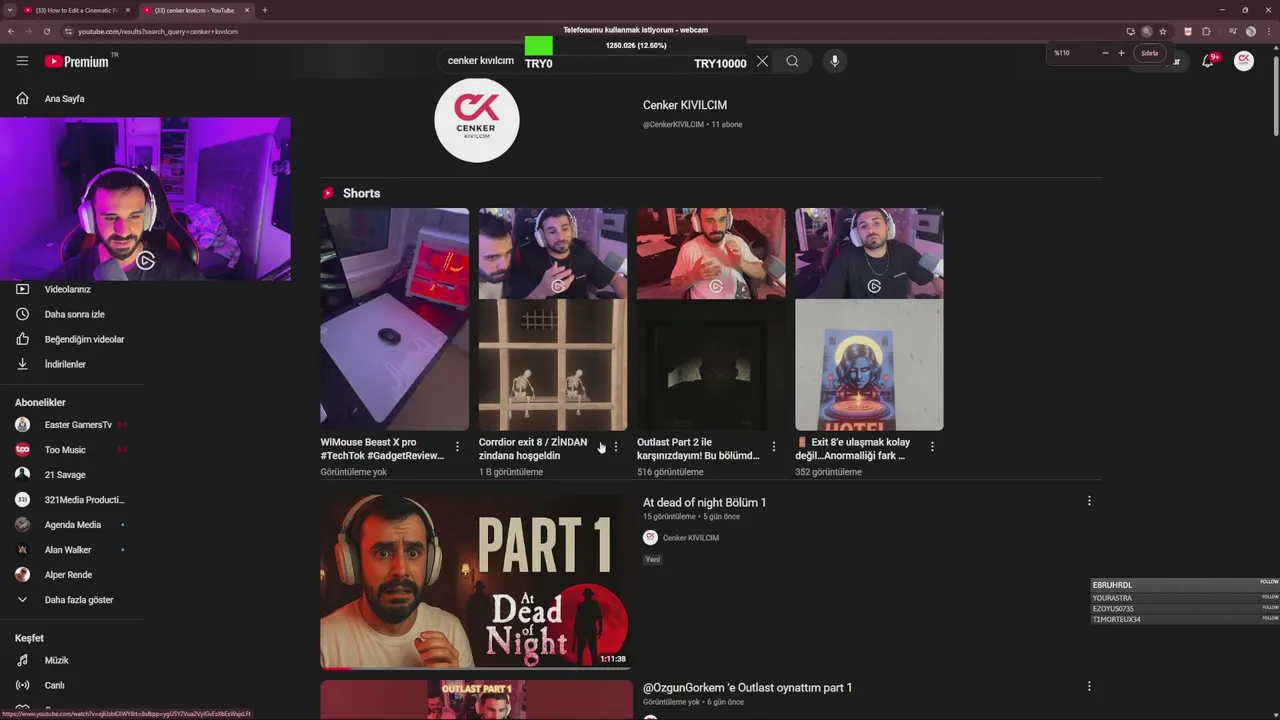Viewport: 1280px width, 720px height.
Task: Open Alan Walker subscription
Action: 68,550
